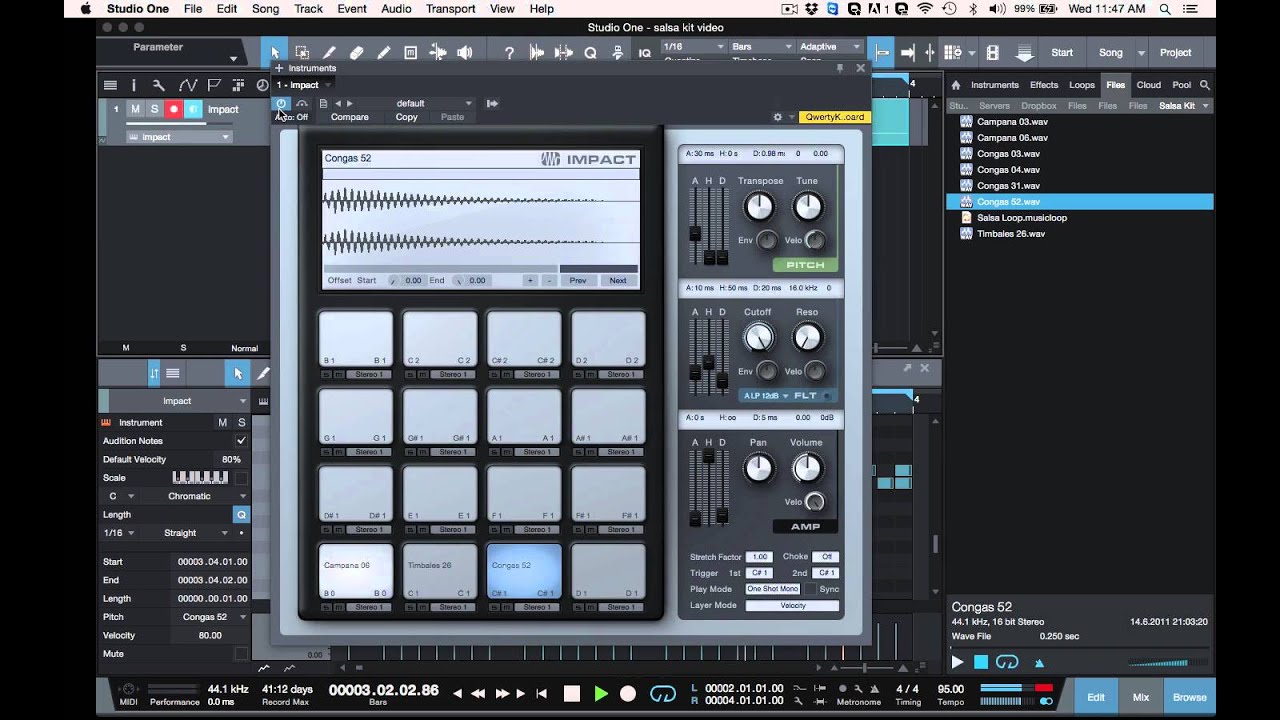Click the Congas 52 pad
This screenshot has width=1280, height=720.
524,571
